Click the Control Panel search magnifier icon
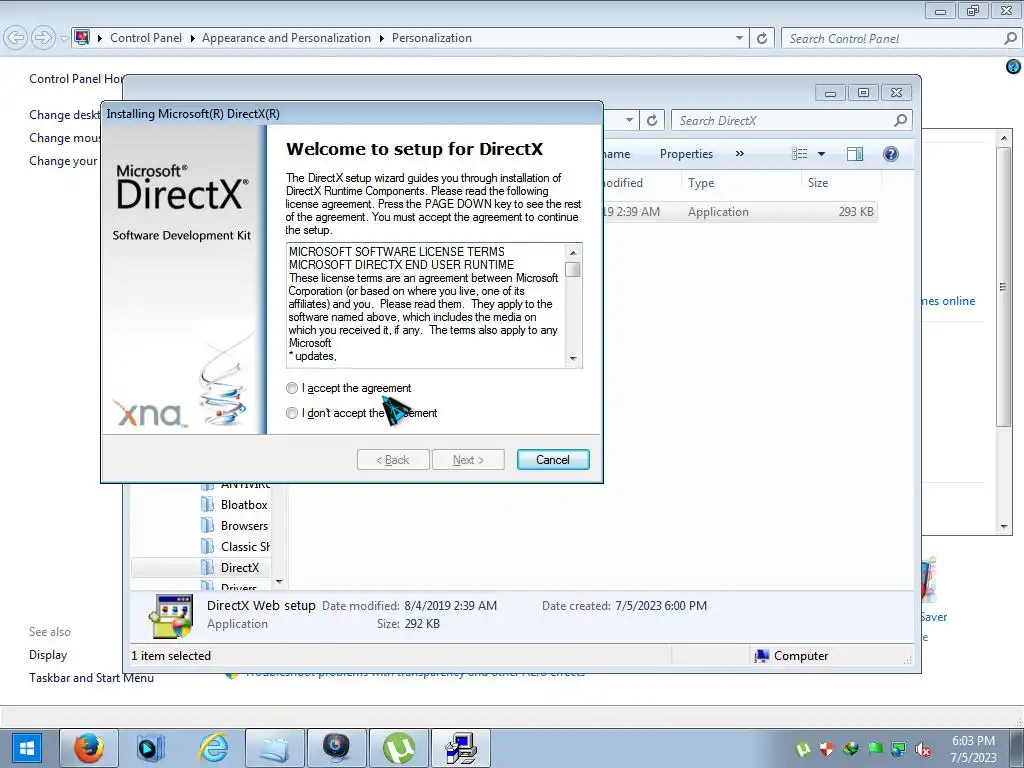 point(1010,39)
